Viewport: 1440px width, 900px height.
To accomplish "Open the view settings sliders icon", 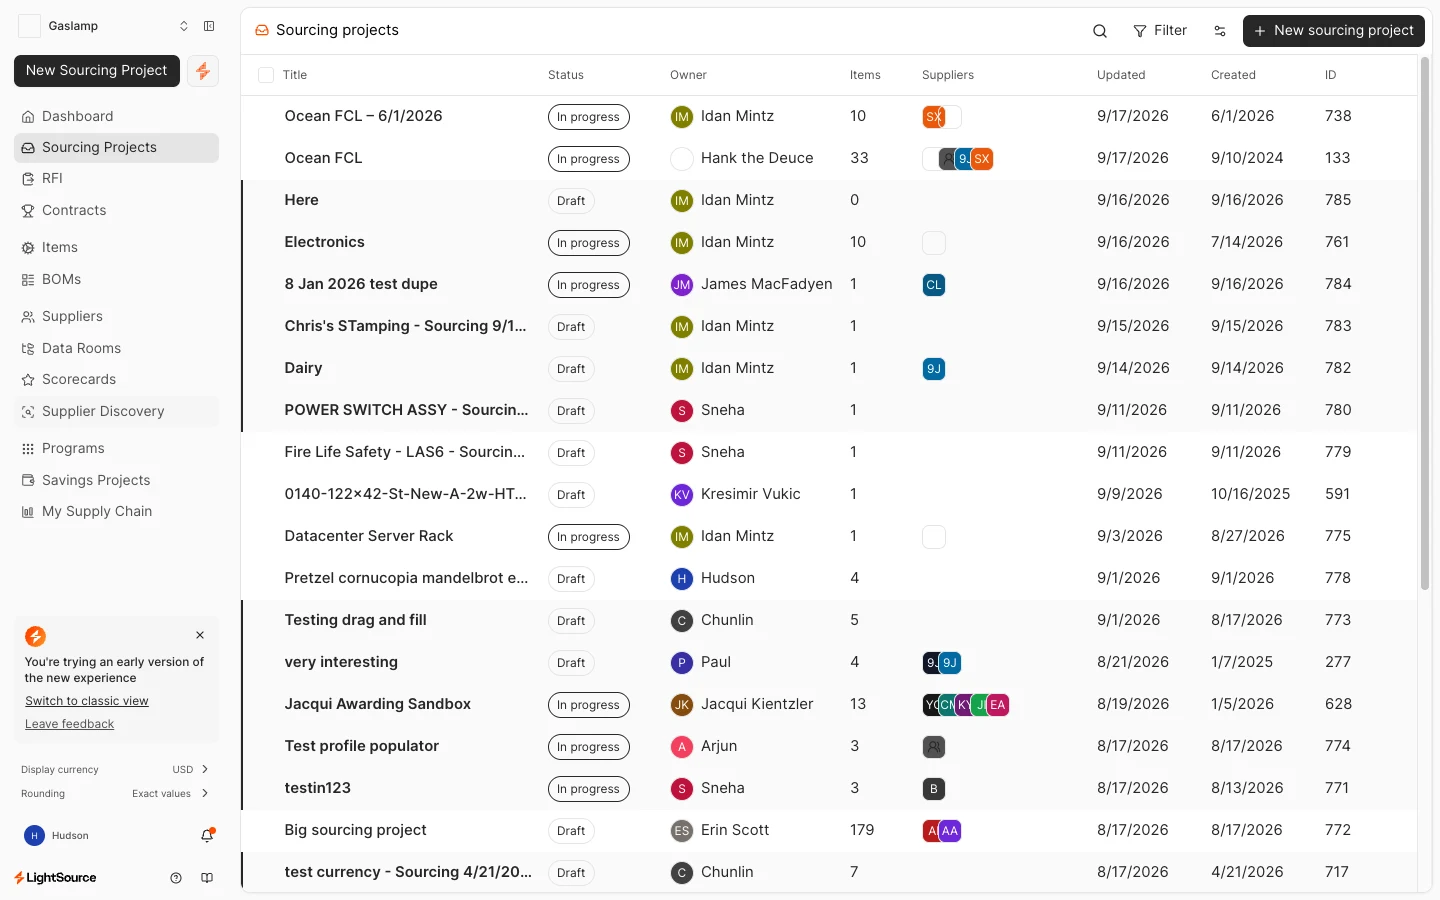I will point(1220,31).
